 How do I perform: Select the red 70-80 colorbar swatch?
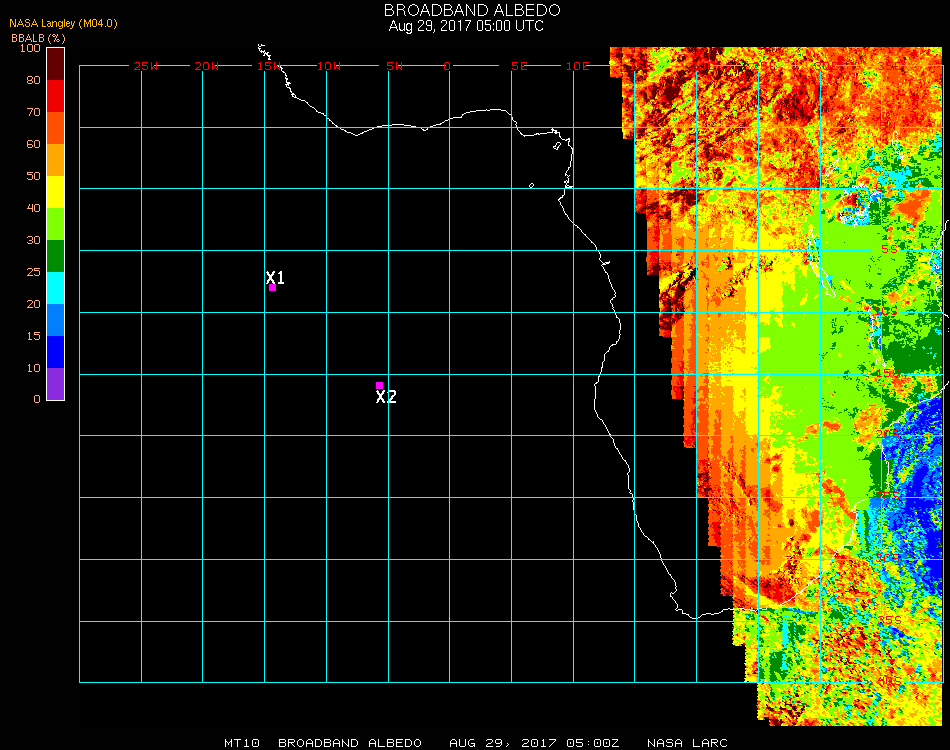[x=56, y=96]
